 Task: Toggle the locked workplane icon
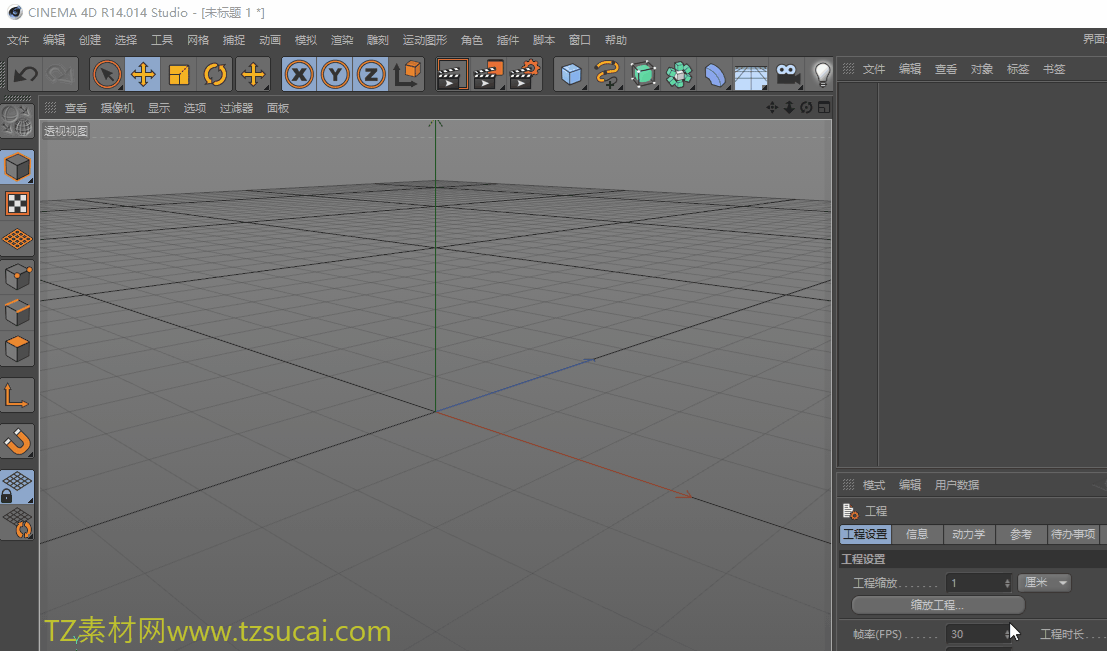coord(17,486)
